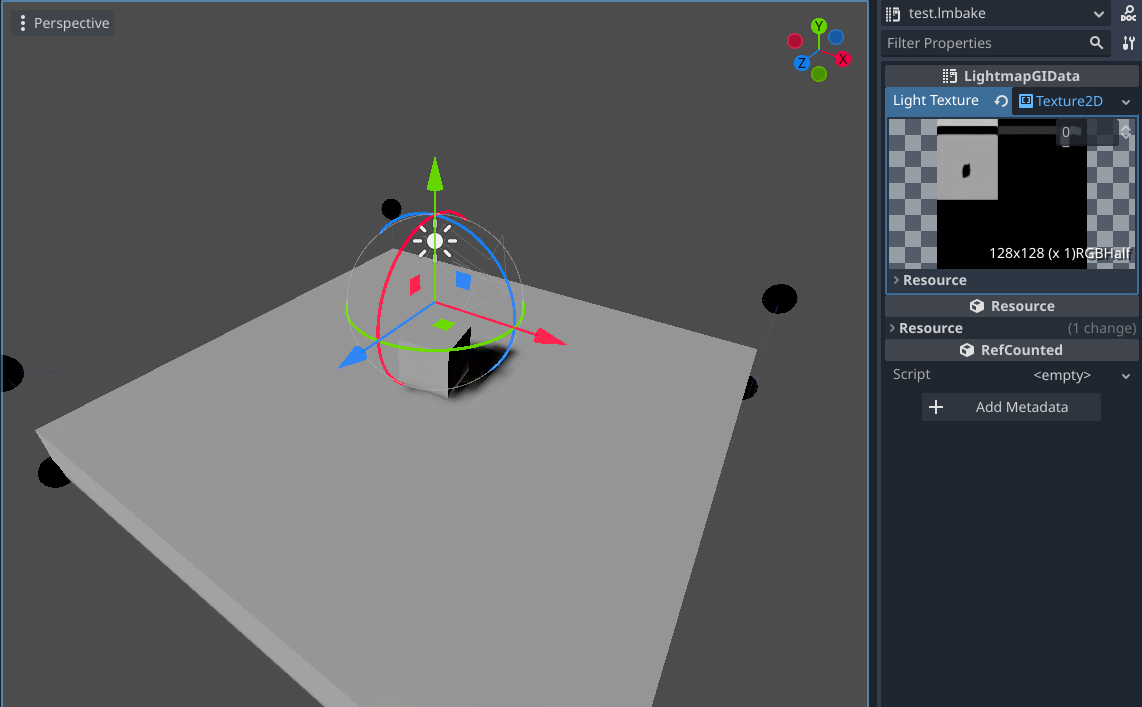Screen dimensions: 1142x707
Task: Click the RefCounted cube icon
Action: click(x=967, y=349)
